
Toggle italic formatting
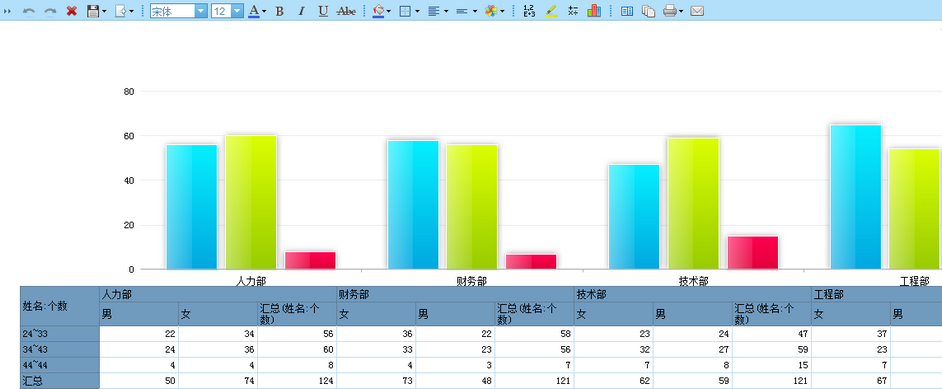click(302, 11)
